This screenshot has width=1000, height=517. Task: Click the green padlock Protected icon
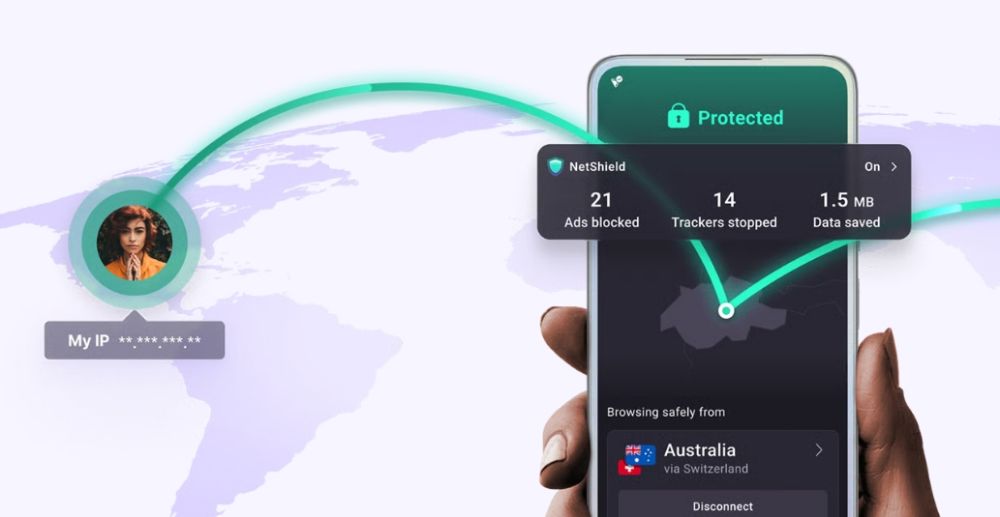pos(679,117)
